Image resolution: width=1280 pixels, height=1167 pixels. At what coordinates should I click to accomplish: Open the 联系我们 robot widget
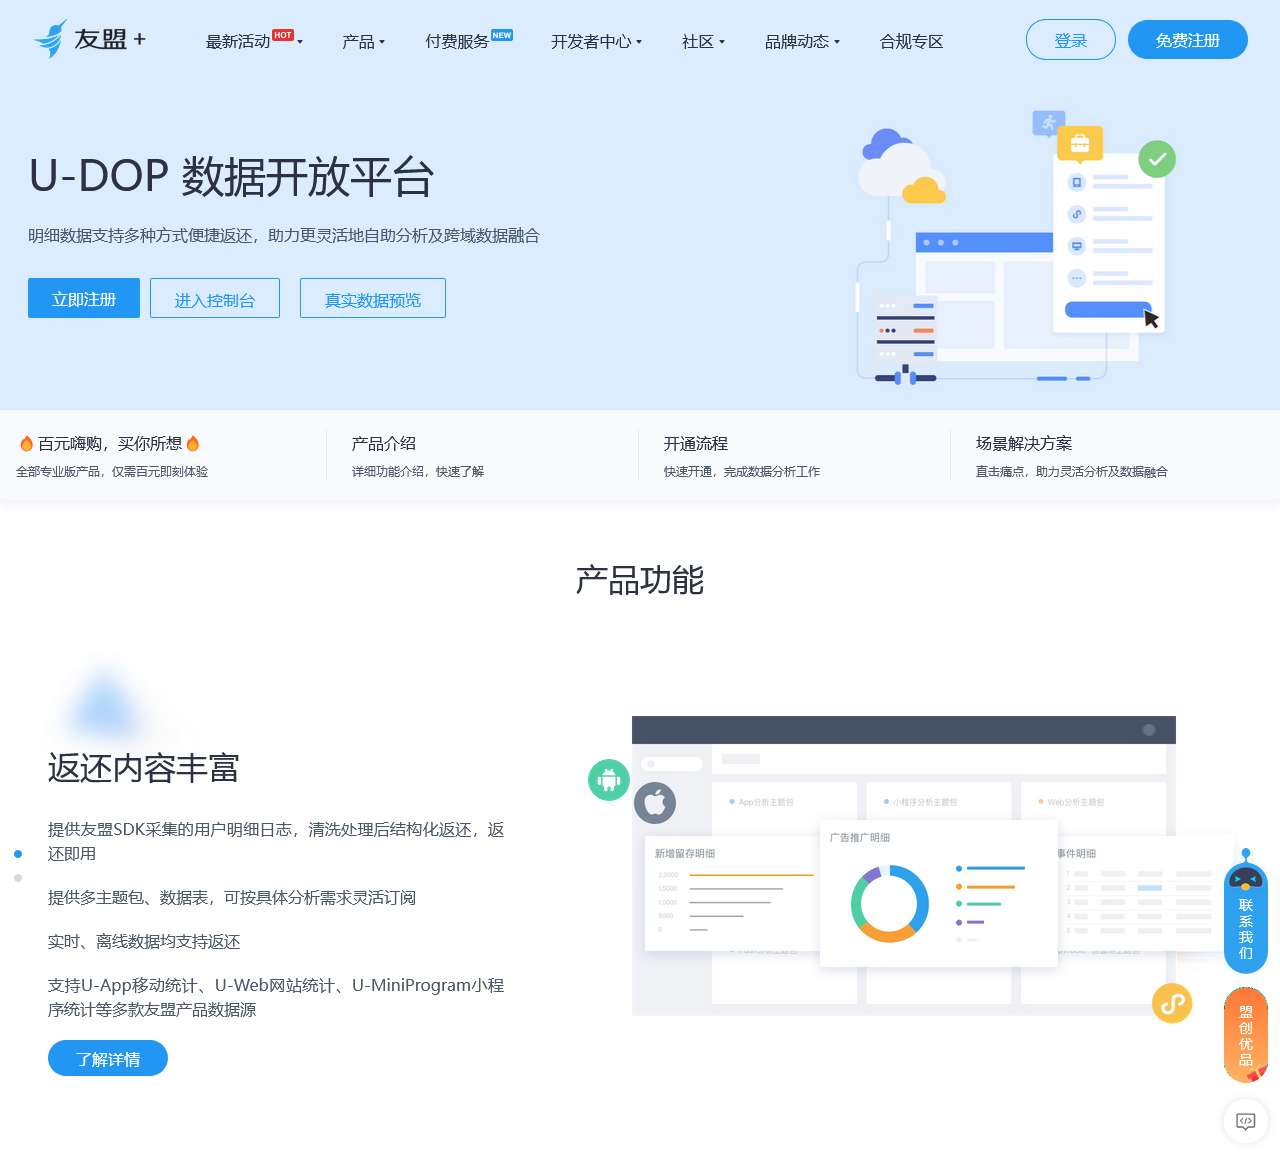pyautogui.click(x=1246, y=912)
